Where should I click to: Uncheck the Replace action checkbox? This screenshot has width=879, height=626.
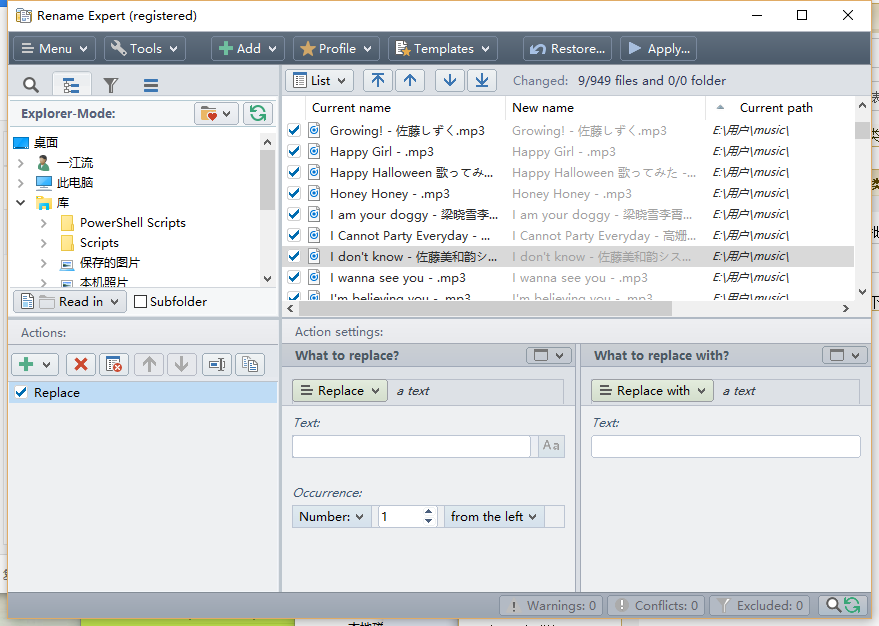pos(21,393)
